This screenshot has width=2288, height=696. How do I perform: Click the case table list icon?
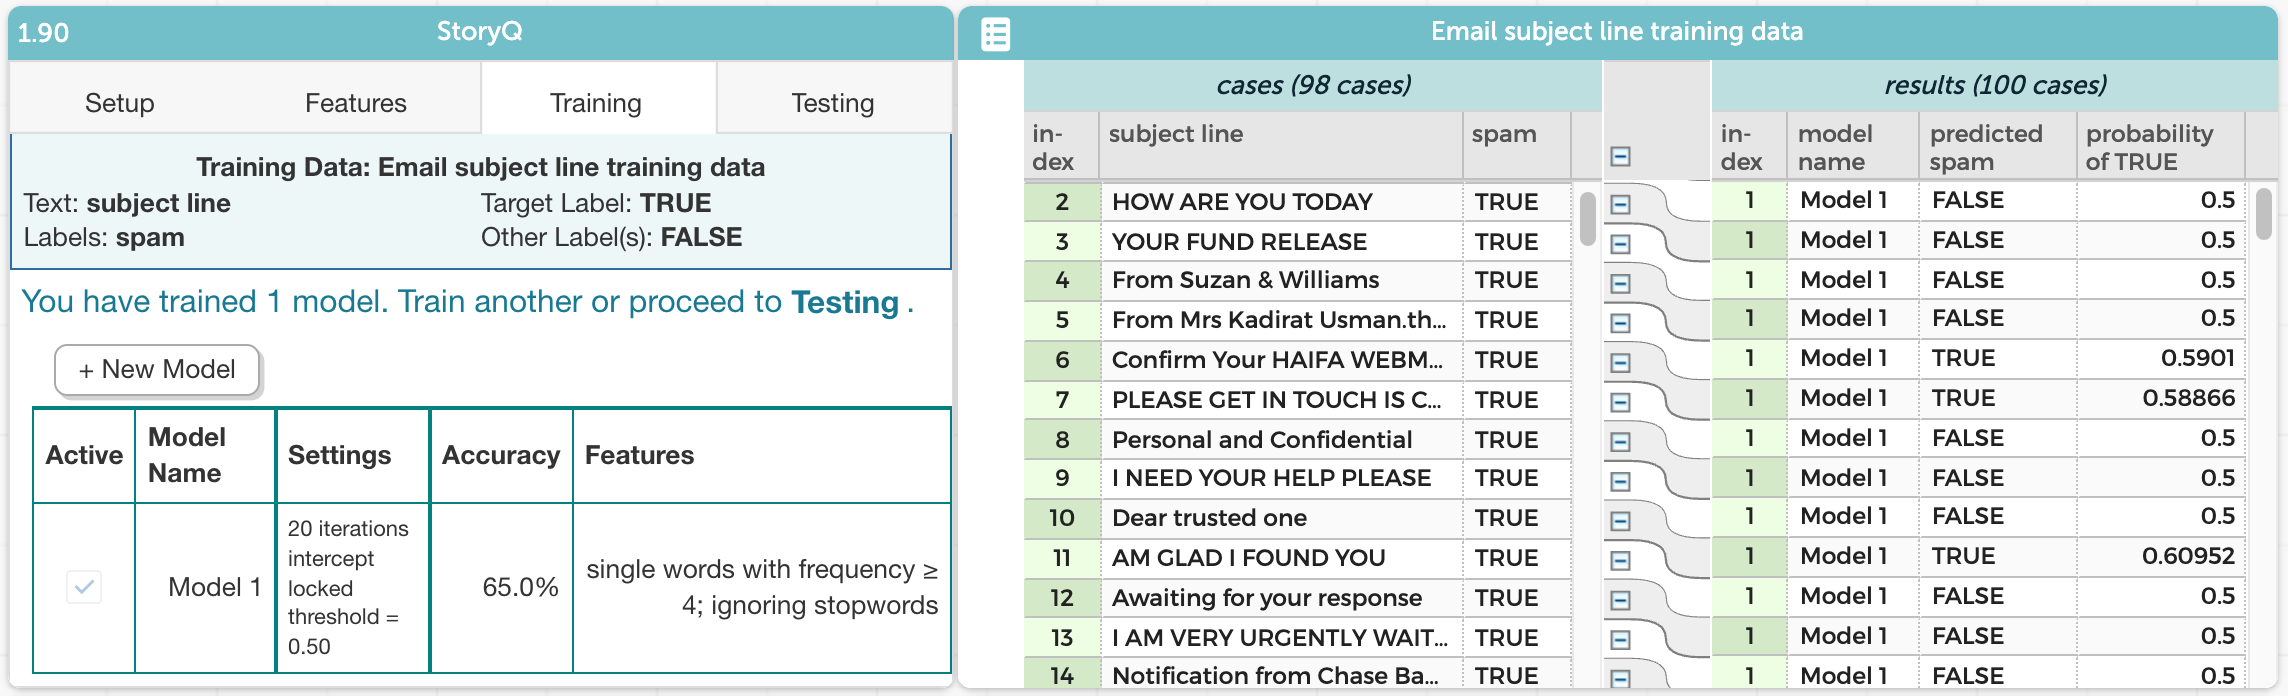pyautogui.click(x=995, y=34)
